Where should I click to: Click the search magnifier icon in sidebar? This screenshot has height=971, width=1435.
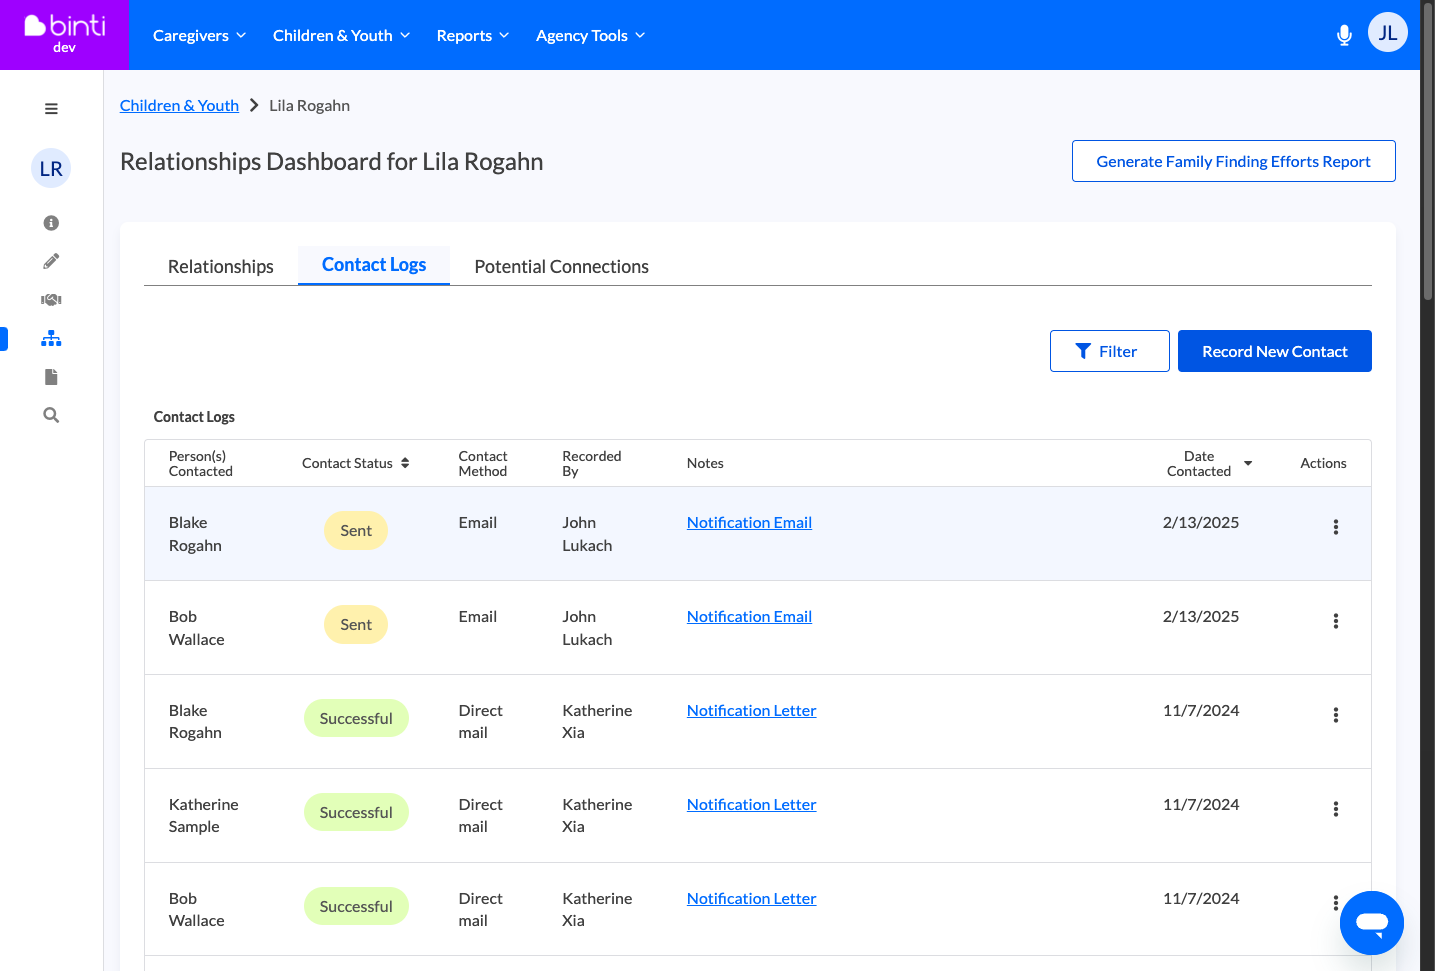coord(51,415)
